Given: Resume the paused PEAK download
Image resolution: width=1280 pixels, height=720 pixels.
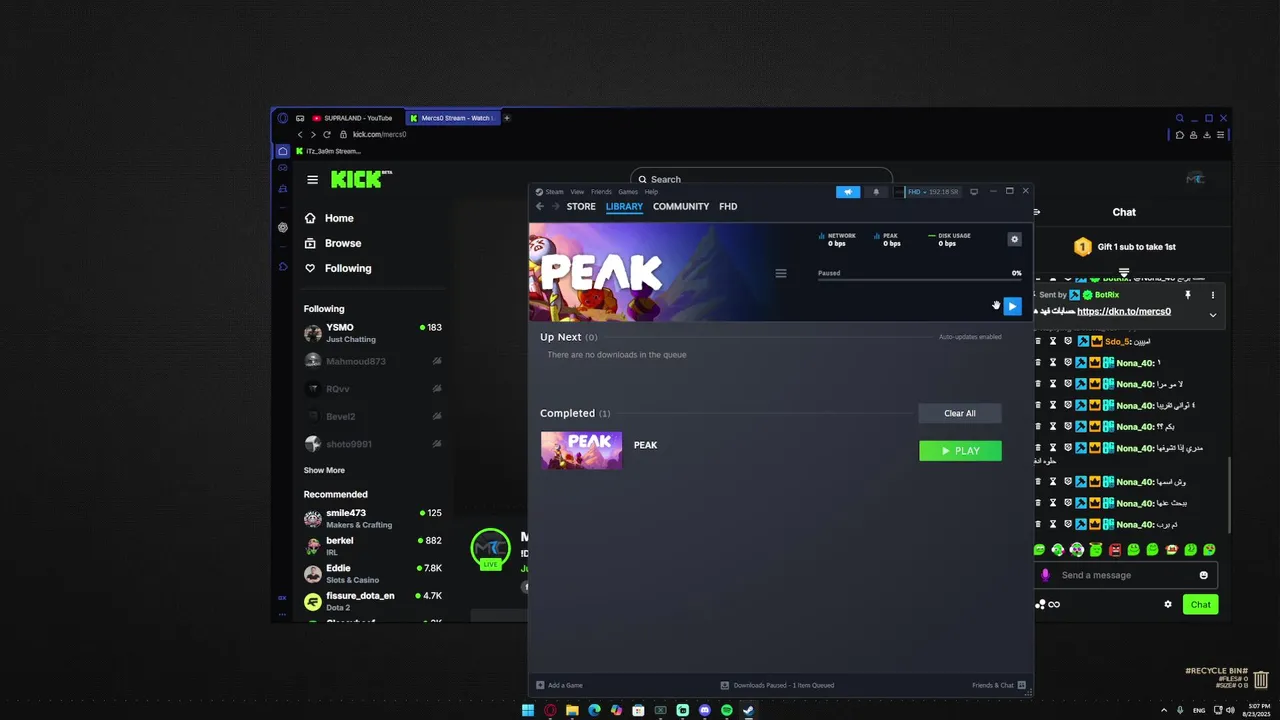Looking at the screenshot, I should click(x=1012, y=307).
